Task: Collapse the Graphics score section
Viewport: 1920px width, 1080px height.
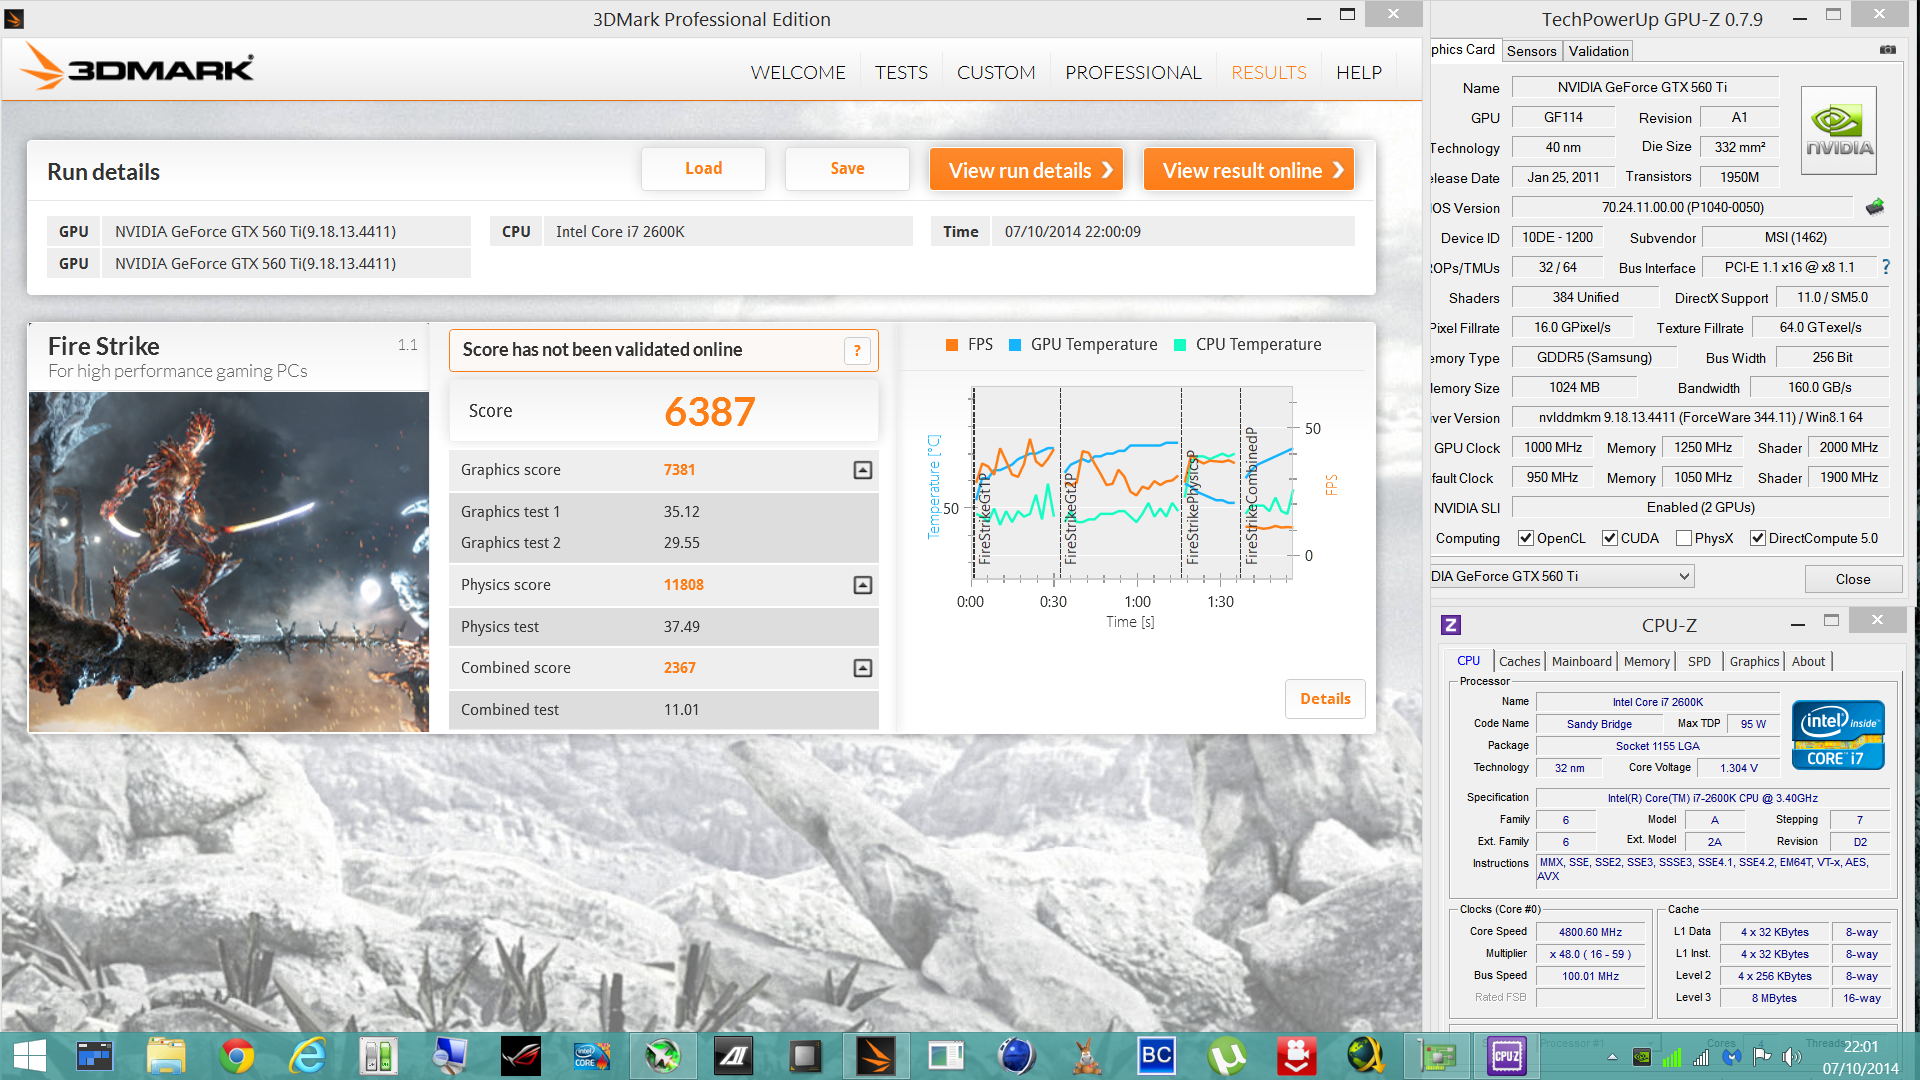Action: (x=863, y=470)
